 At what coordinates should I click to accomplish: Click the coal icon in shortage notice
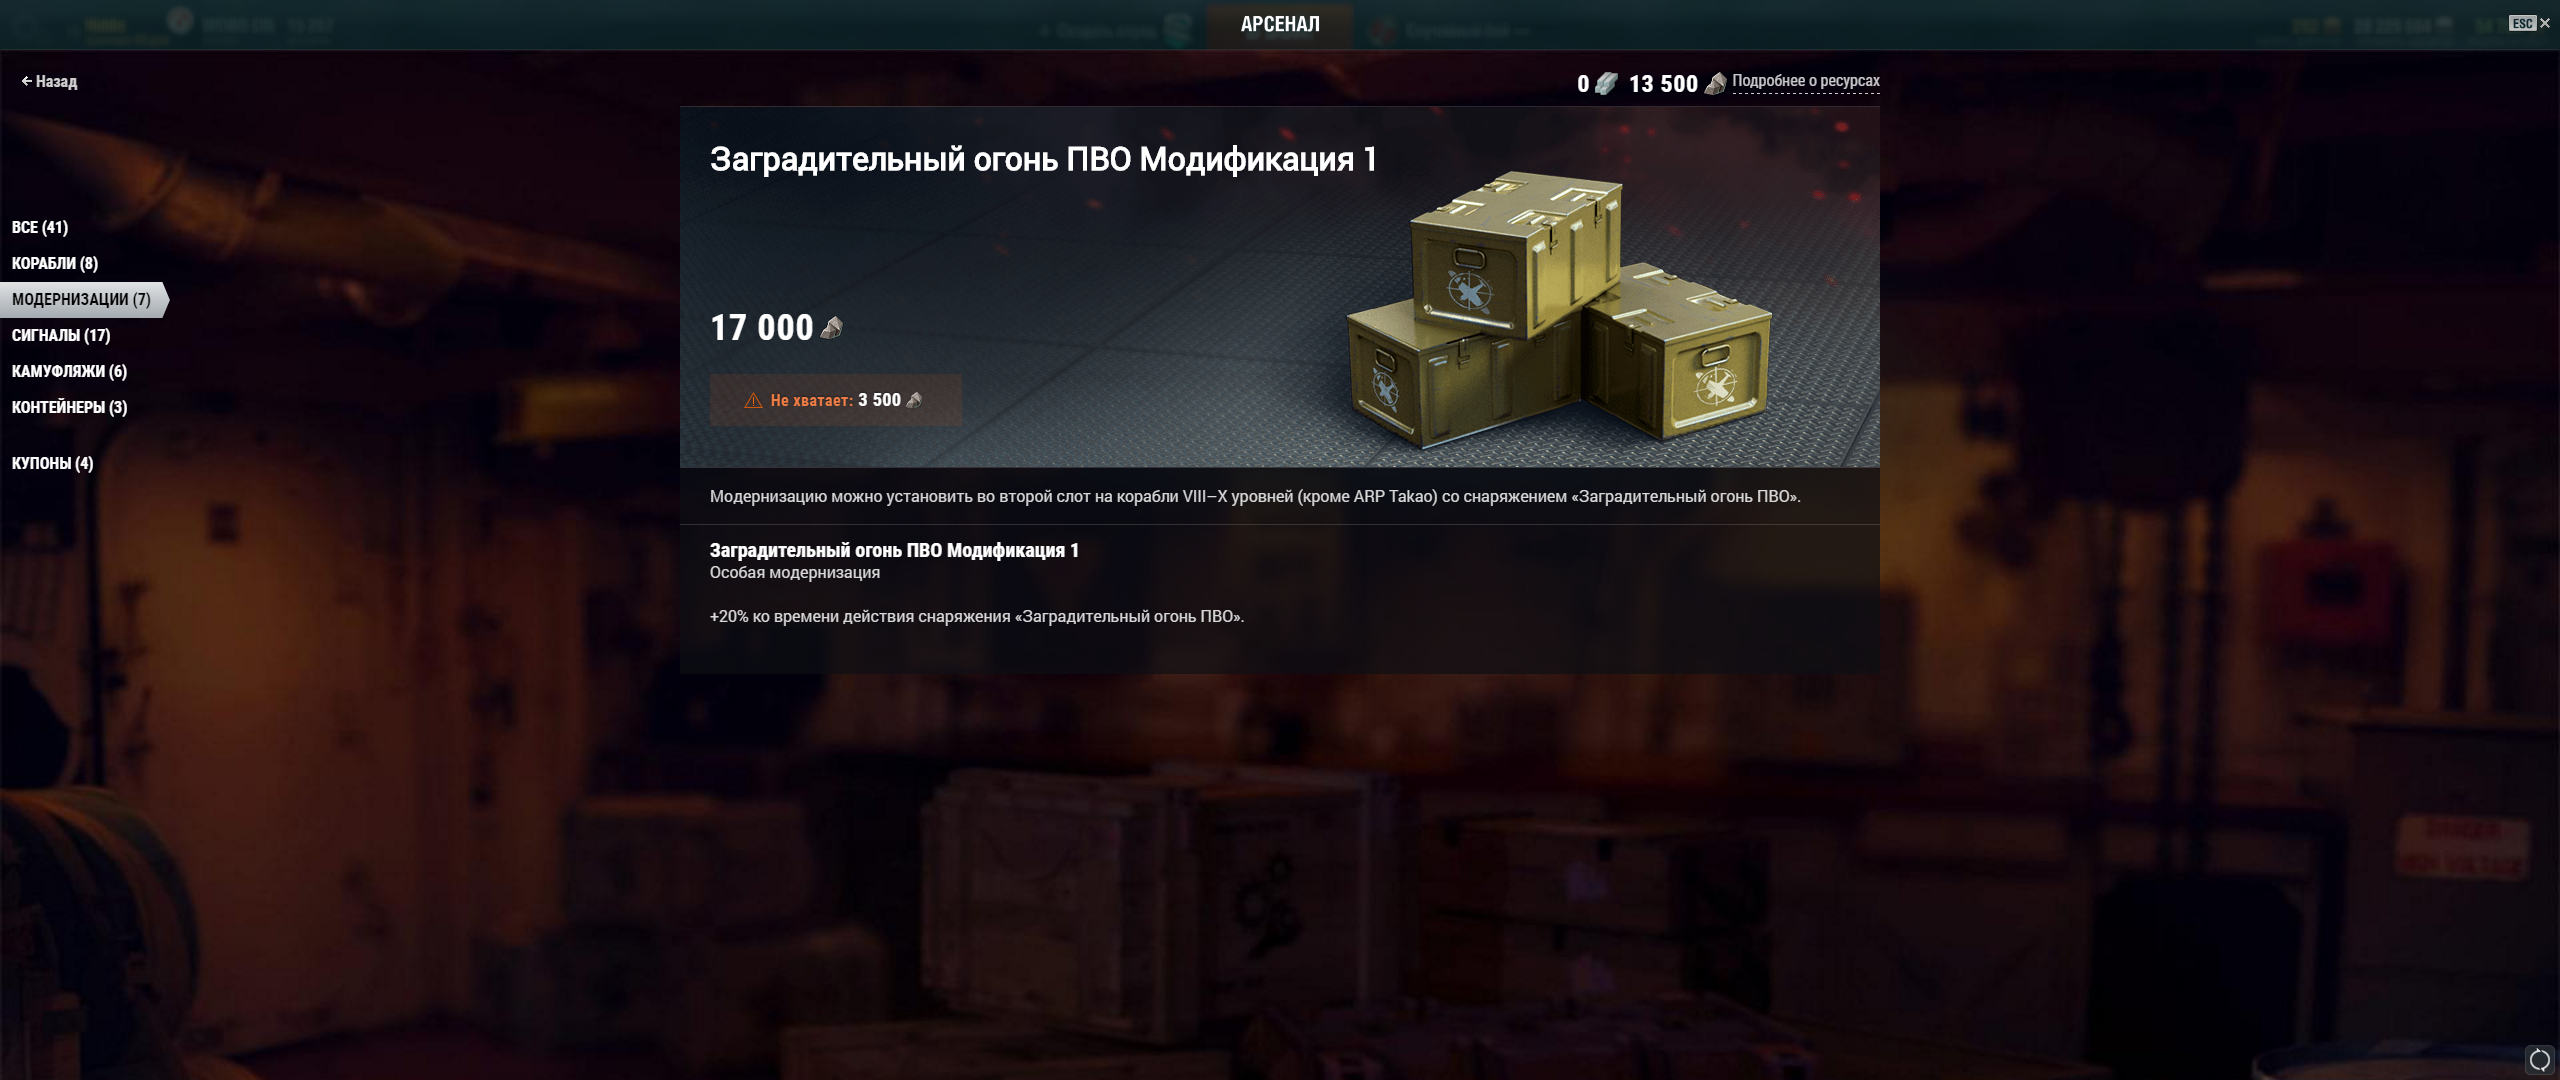[914, 400]
